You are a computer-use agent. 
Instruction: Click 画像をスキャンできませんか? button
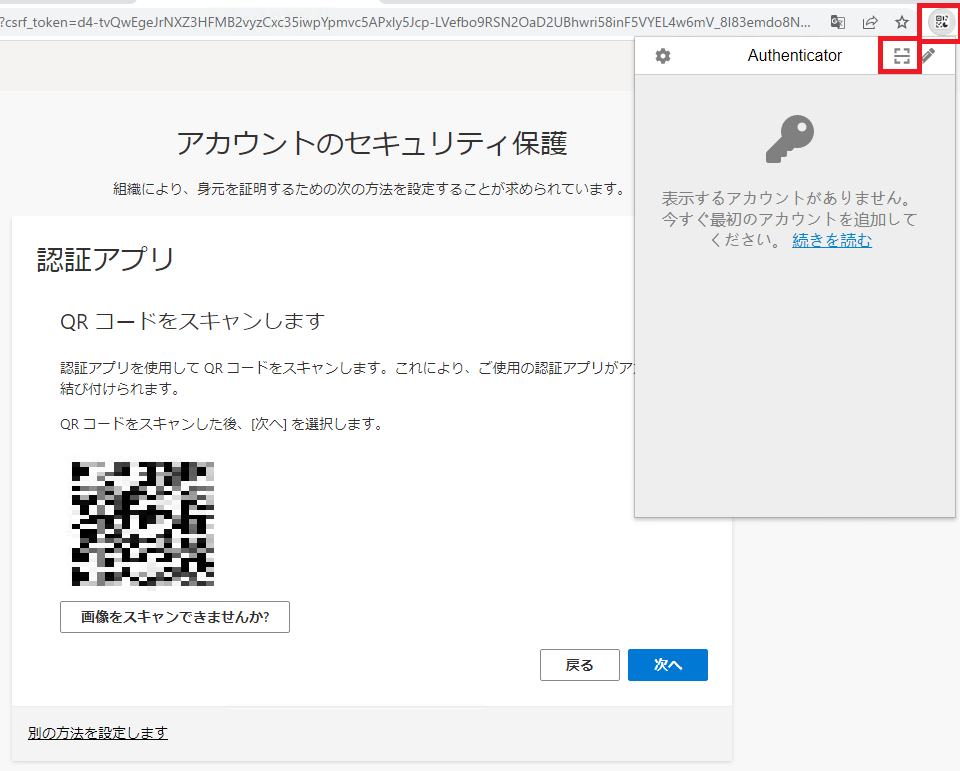tap(175, 617)
